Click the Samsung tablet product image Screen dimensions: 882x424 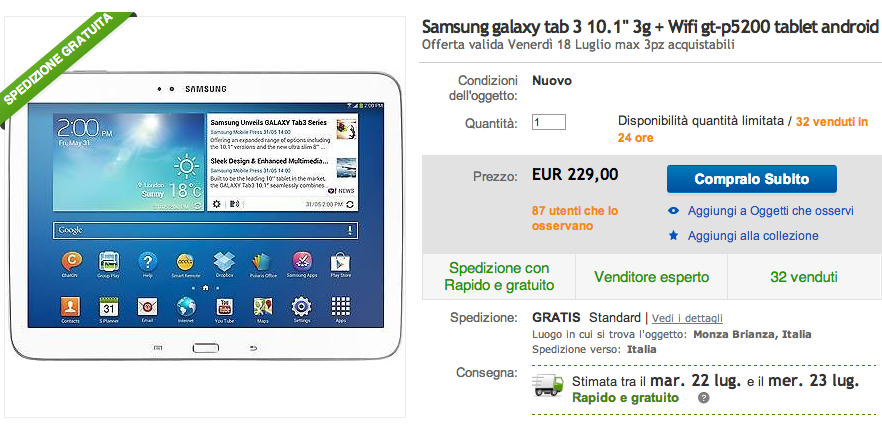click(x=205, y=216)
